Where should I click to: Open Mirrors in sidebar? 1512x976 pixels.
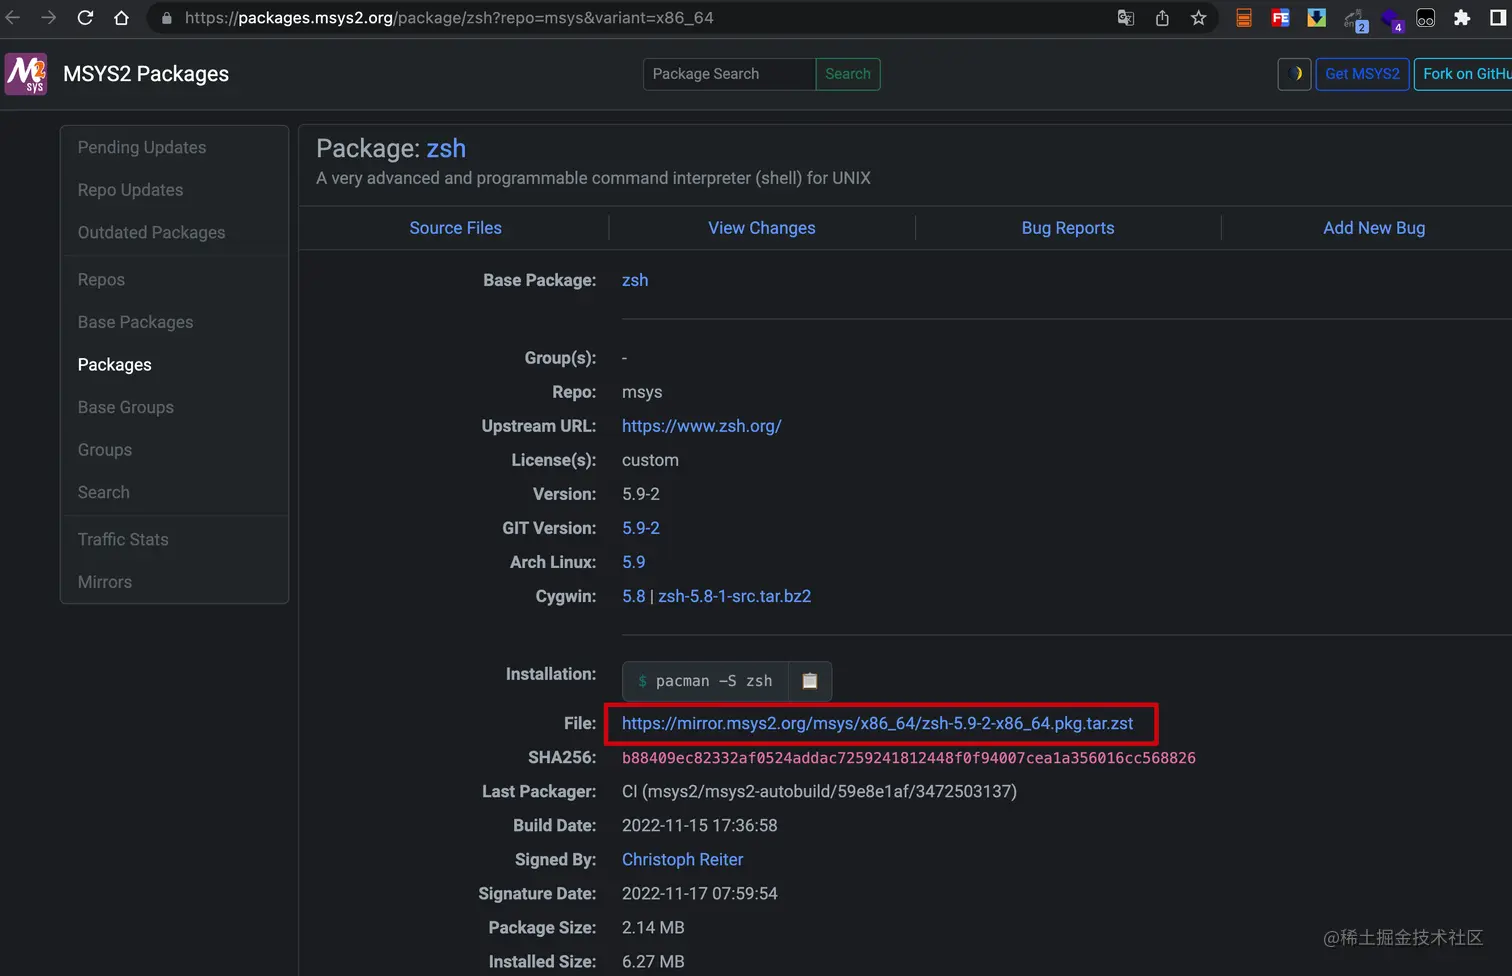[104, 582]
